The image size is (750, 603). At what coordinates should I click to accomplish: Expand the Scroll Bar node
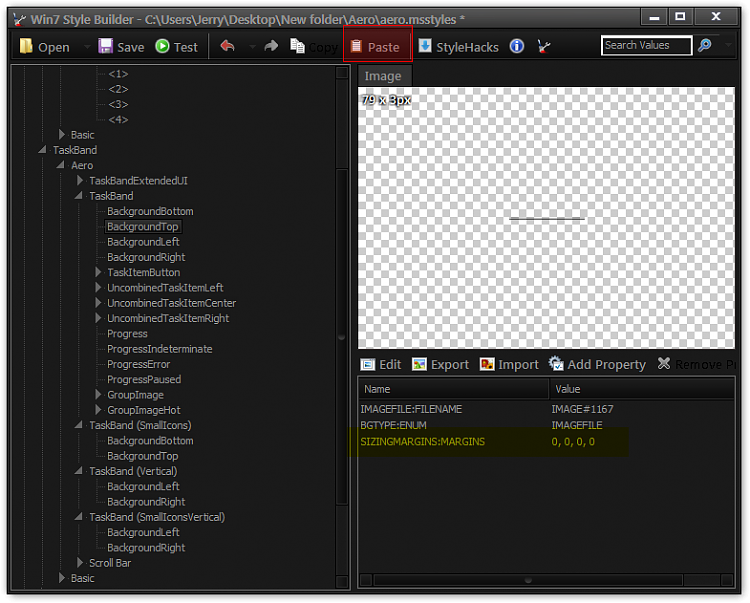(80, 562)
